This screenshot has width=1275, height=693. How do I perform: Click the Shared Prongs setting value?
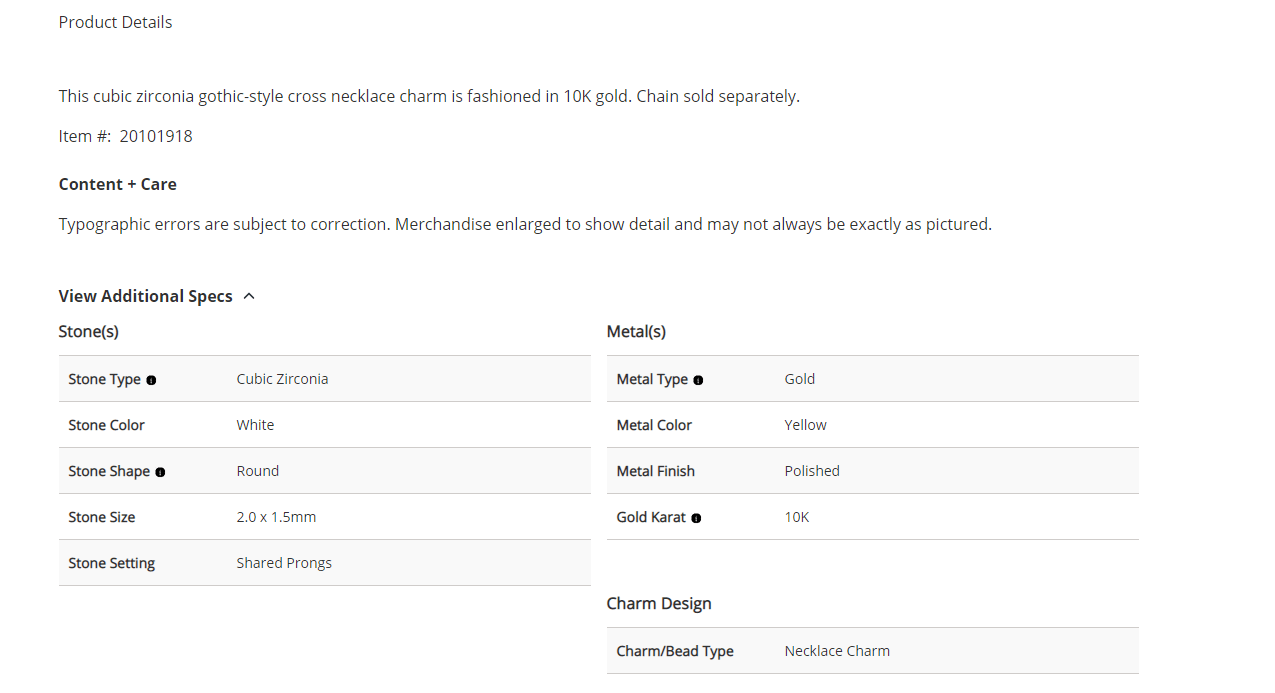pos(284,563)
